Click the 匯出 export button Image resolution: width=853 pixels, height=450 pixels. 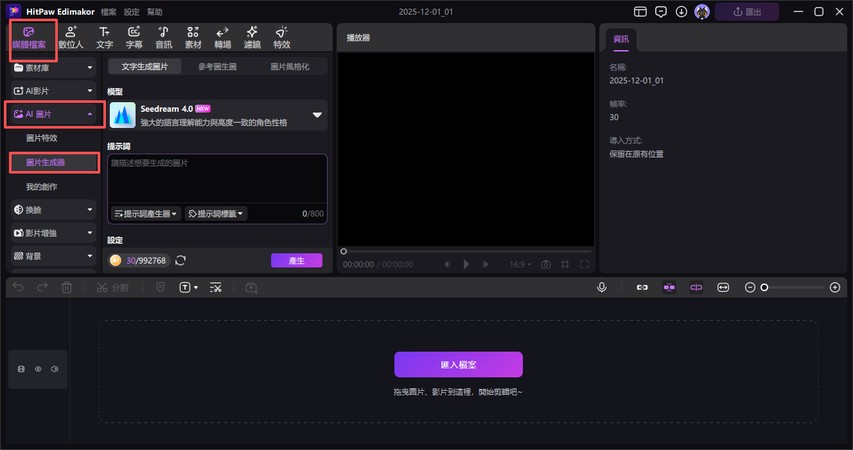click(x=747, y=11)
